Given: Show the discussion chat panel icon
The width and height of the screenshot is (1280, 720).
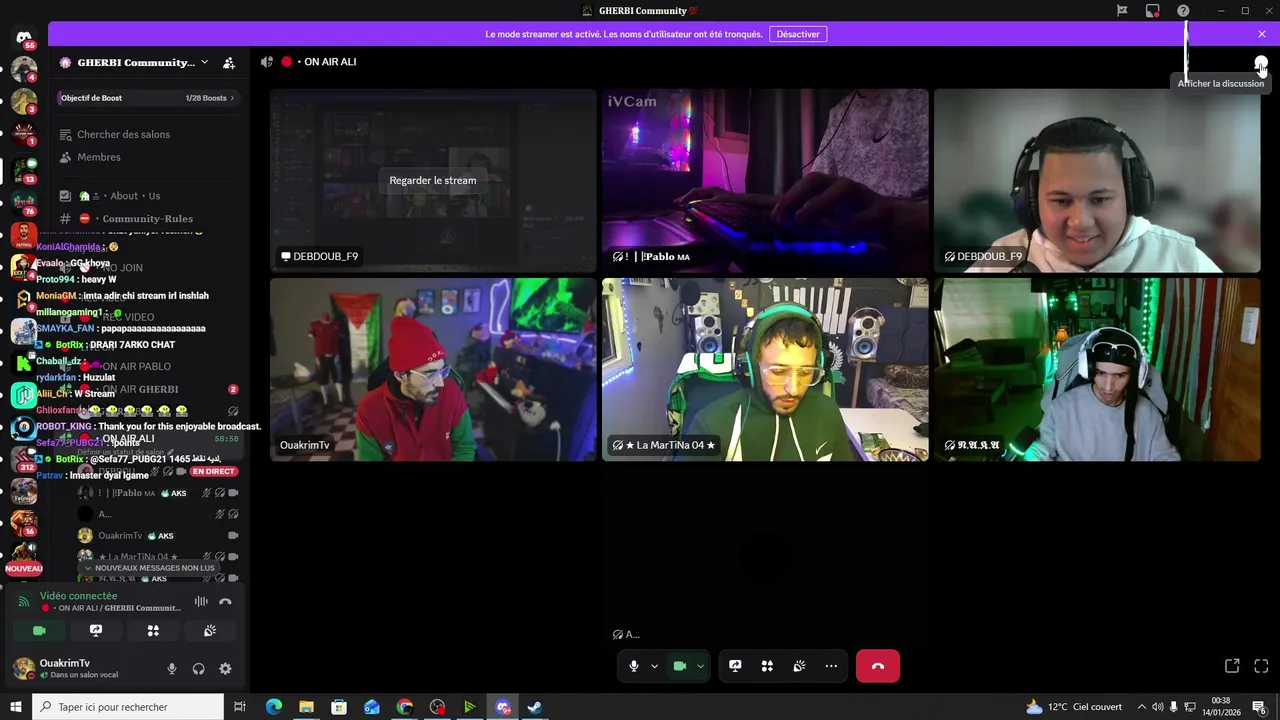Looking at the screenshot, I should click(x=1261, y=63).
